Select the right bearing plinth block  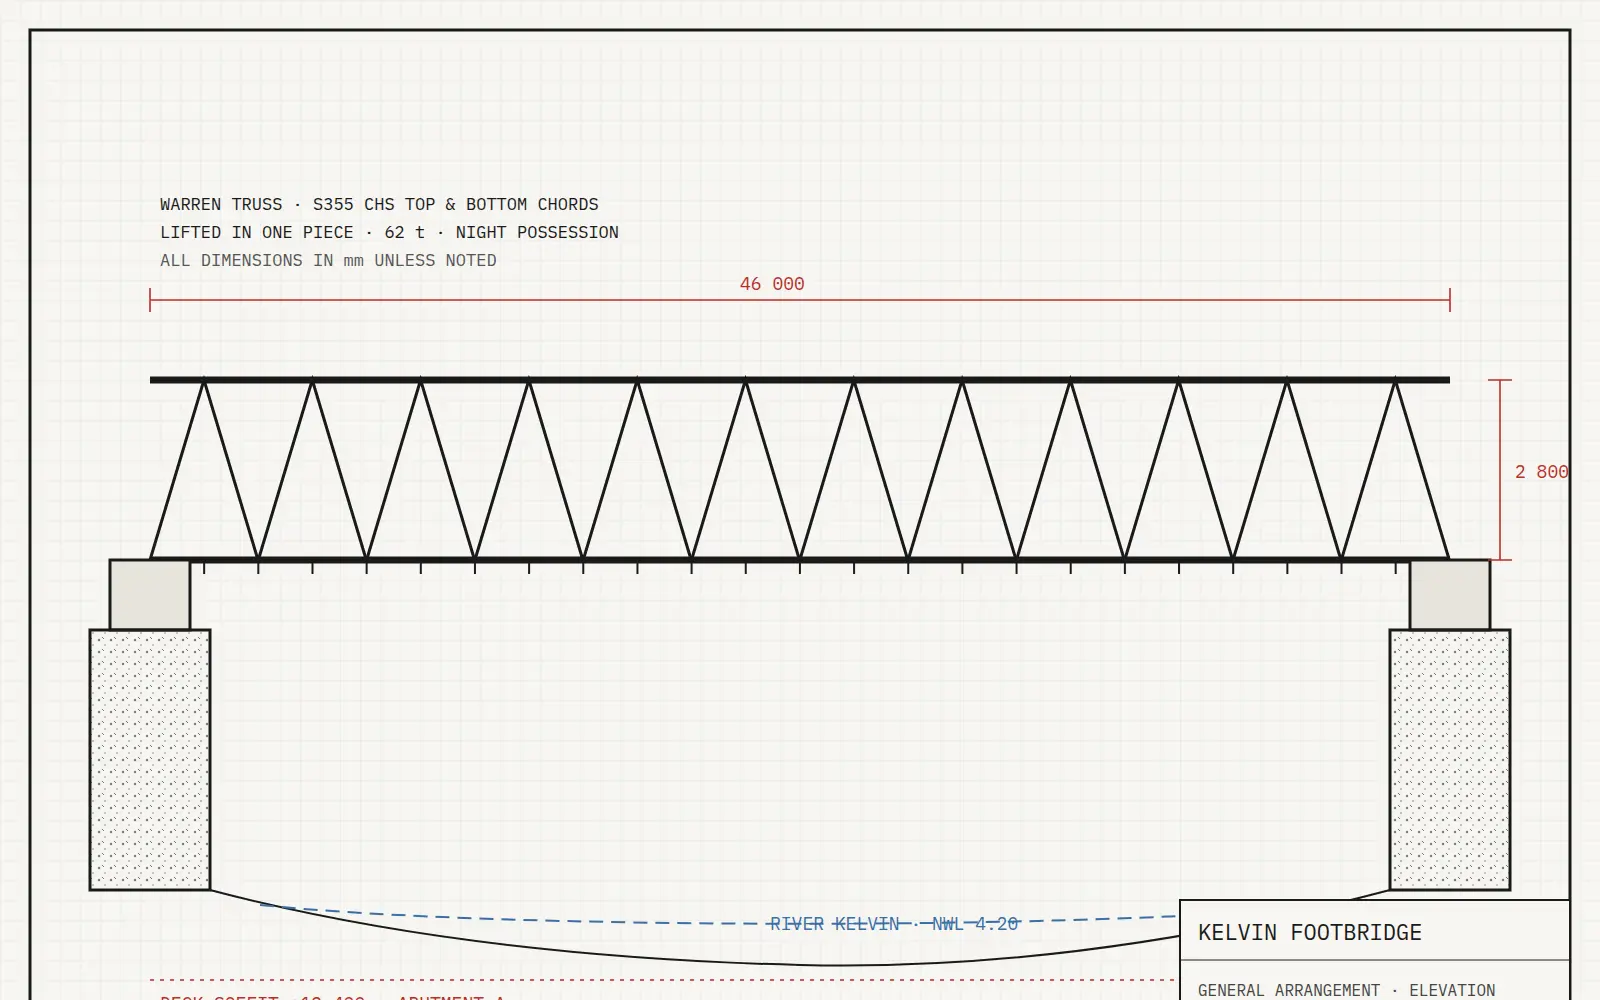click(1450, 595)
